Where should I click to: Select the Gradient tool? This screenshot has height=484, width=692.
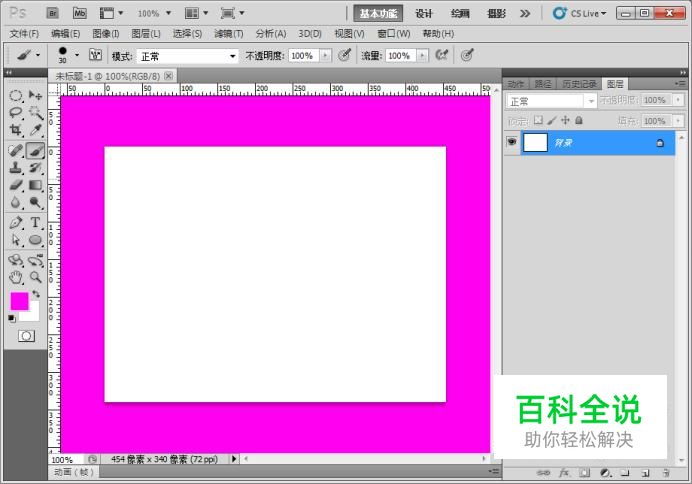[35, 185]
